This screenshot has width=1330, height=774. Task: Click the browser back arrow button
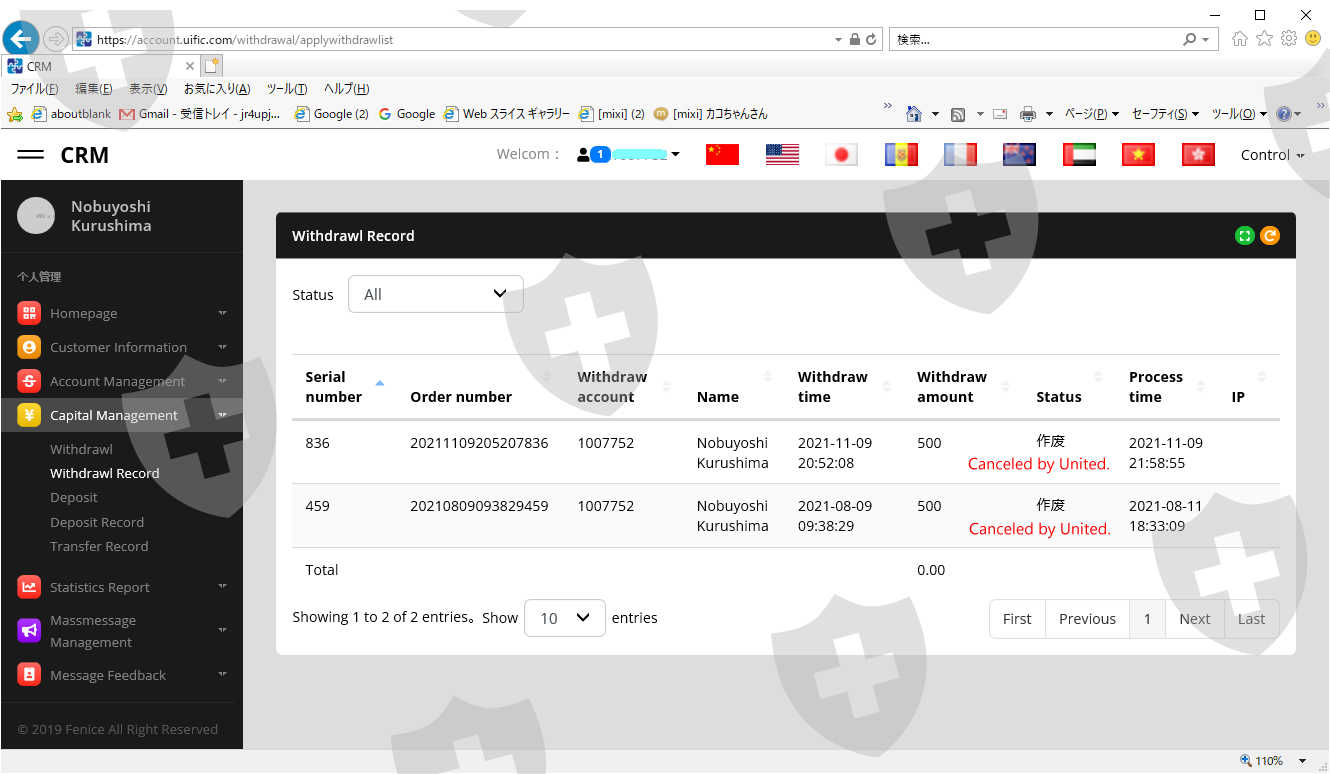coord(21,39)
